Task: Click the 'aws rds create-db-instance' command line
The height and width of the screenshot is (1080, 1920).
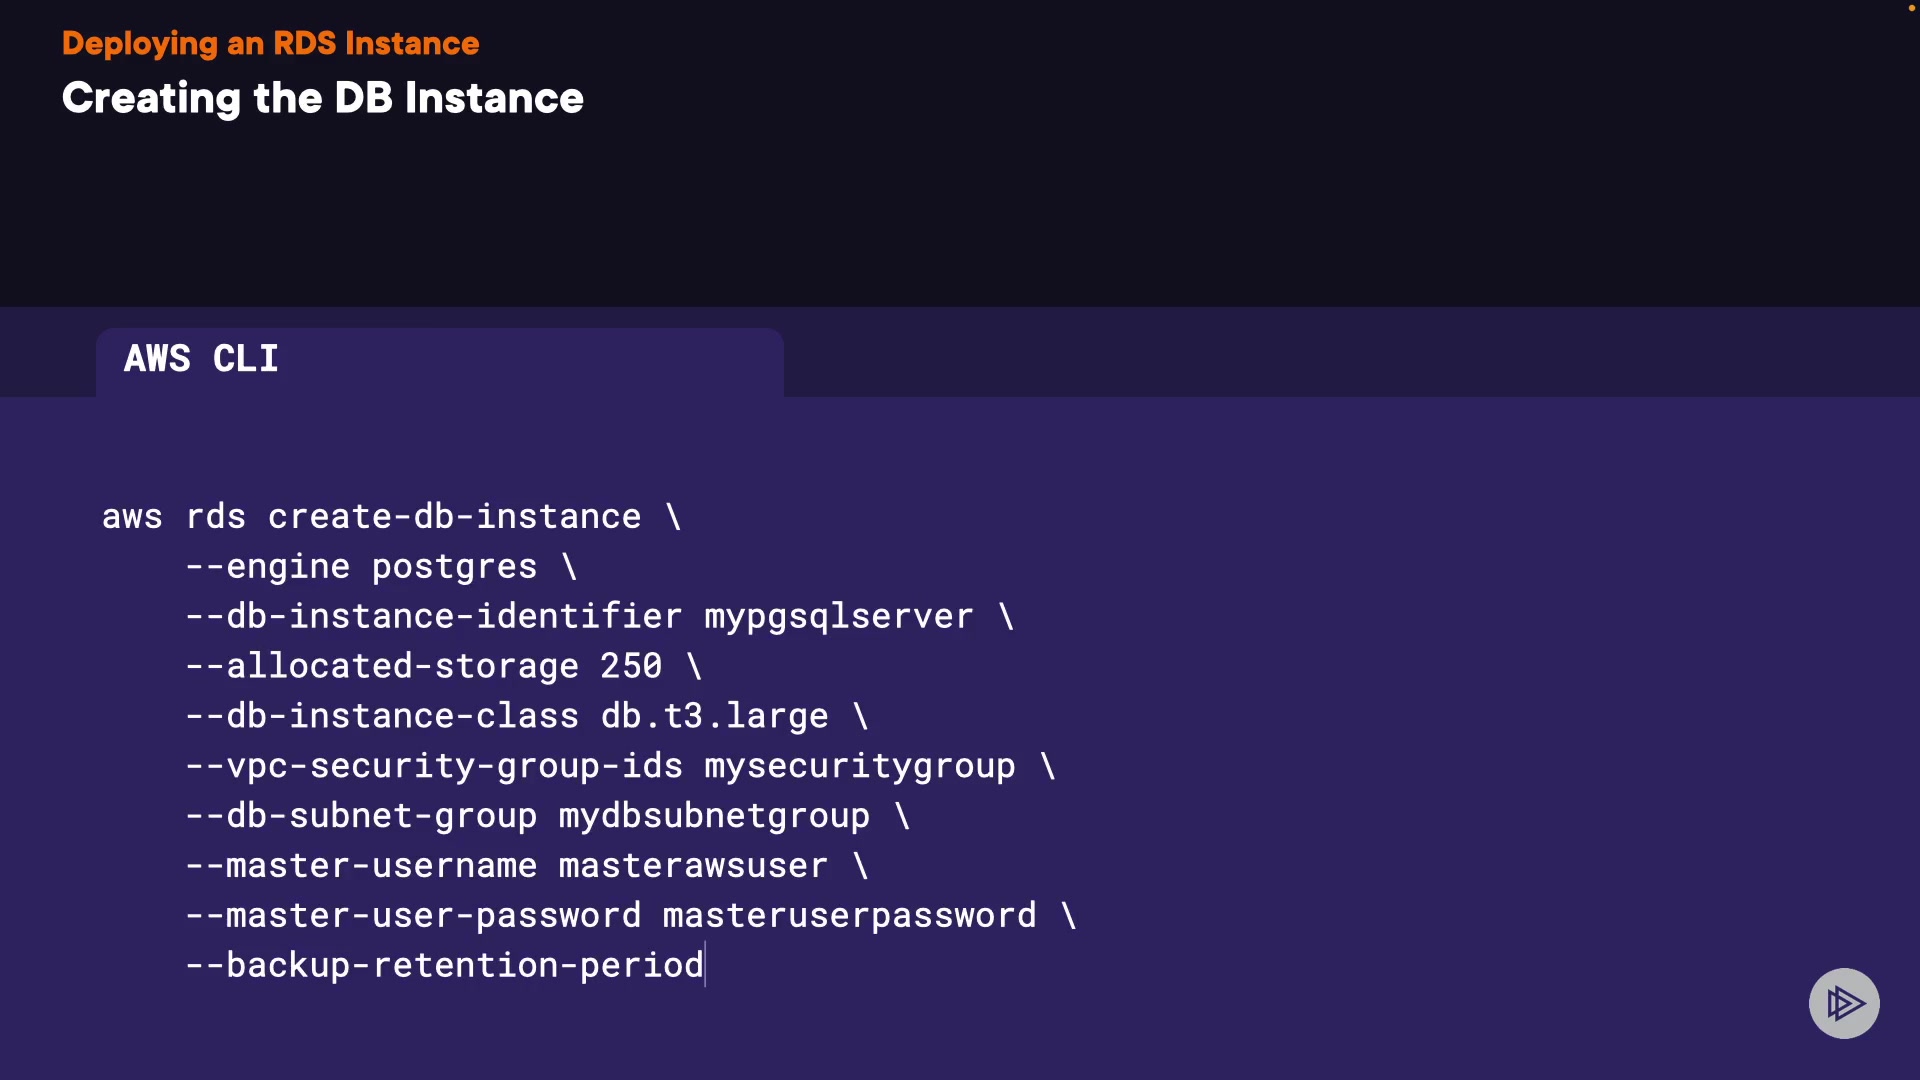Action: [x=390, y=517]
